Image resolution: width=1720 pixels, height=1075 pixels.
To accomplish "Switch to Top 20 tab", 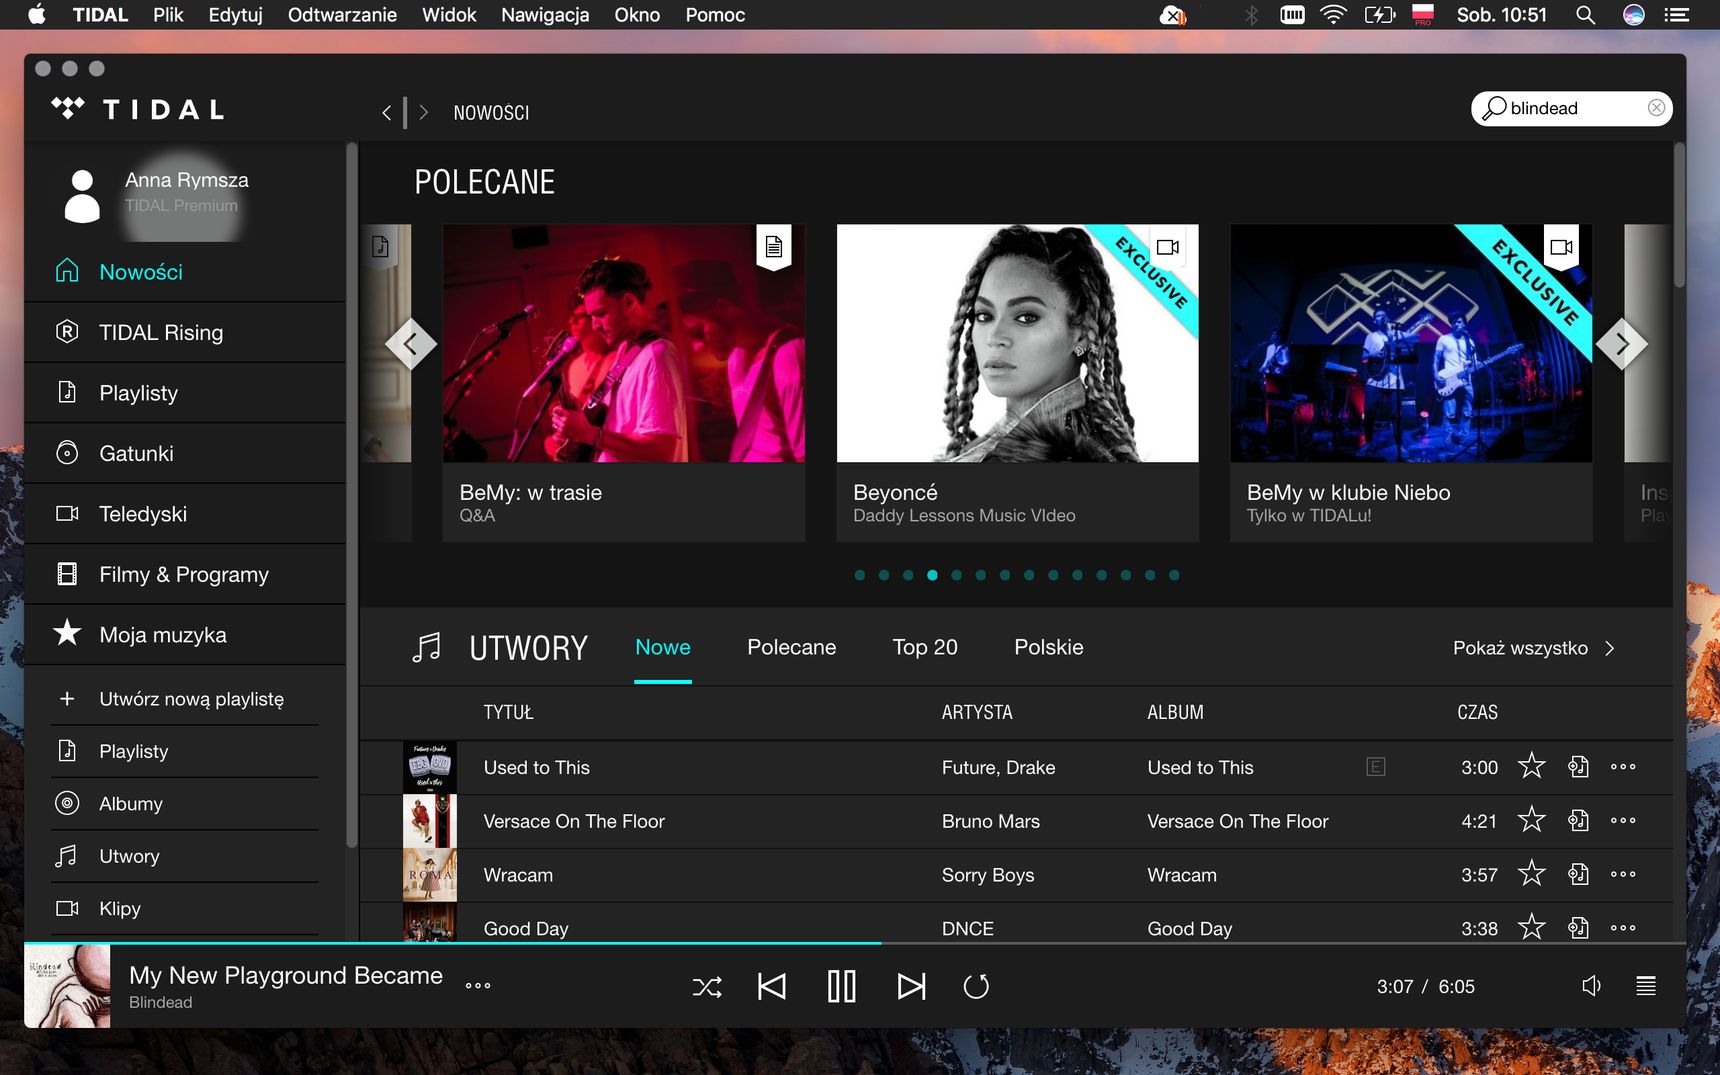I will pos(925,648).
